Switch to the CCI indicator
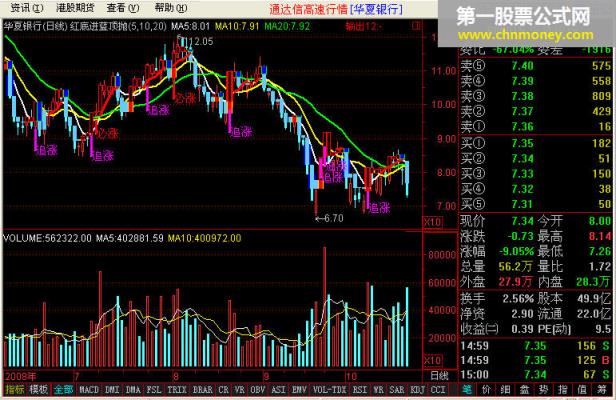 click(x=438, y=389)
